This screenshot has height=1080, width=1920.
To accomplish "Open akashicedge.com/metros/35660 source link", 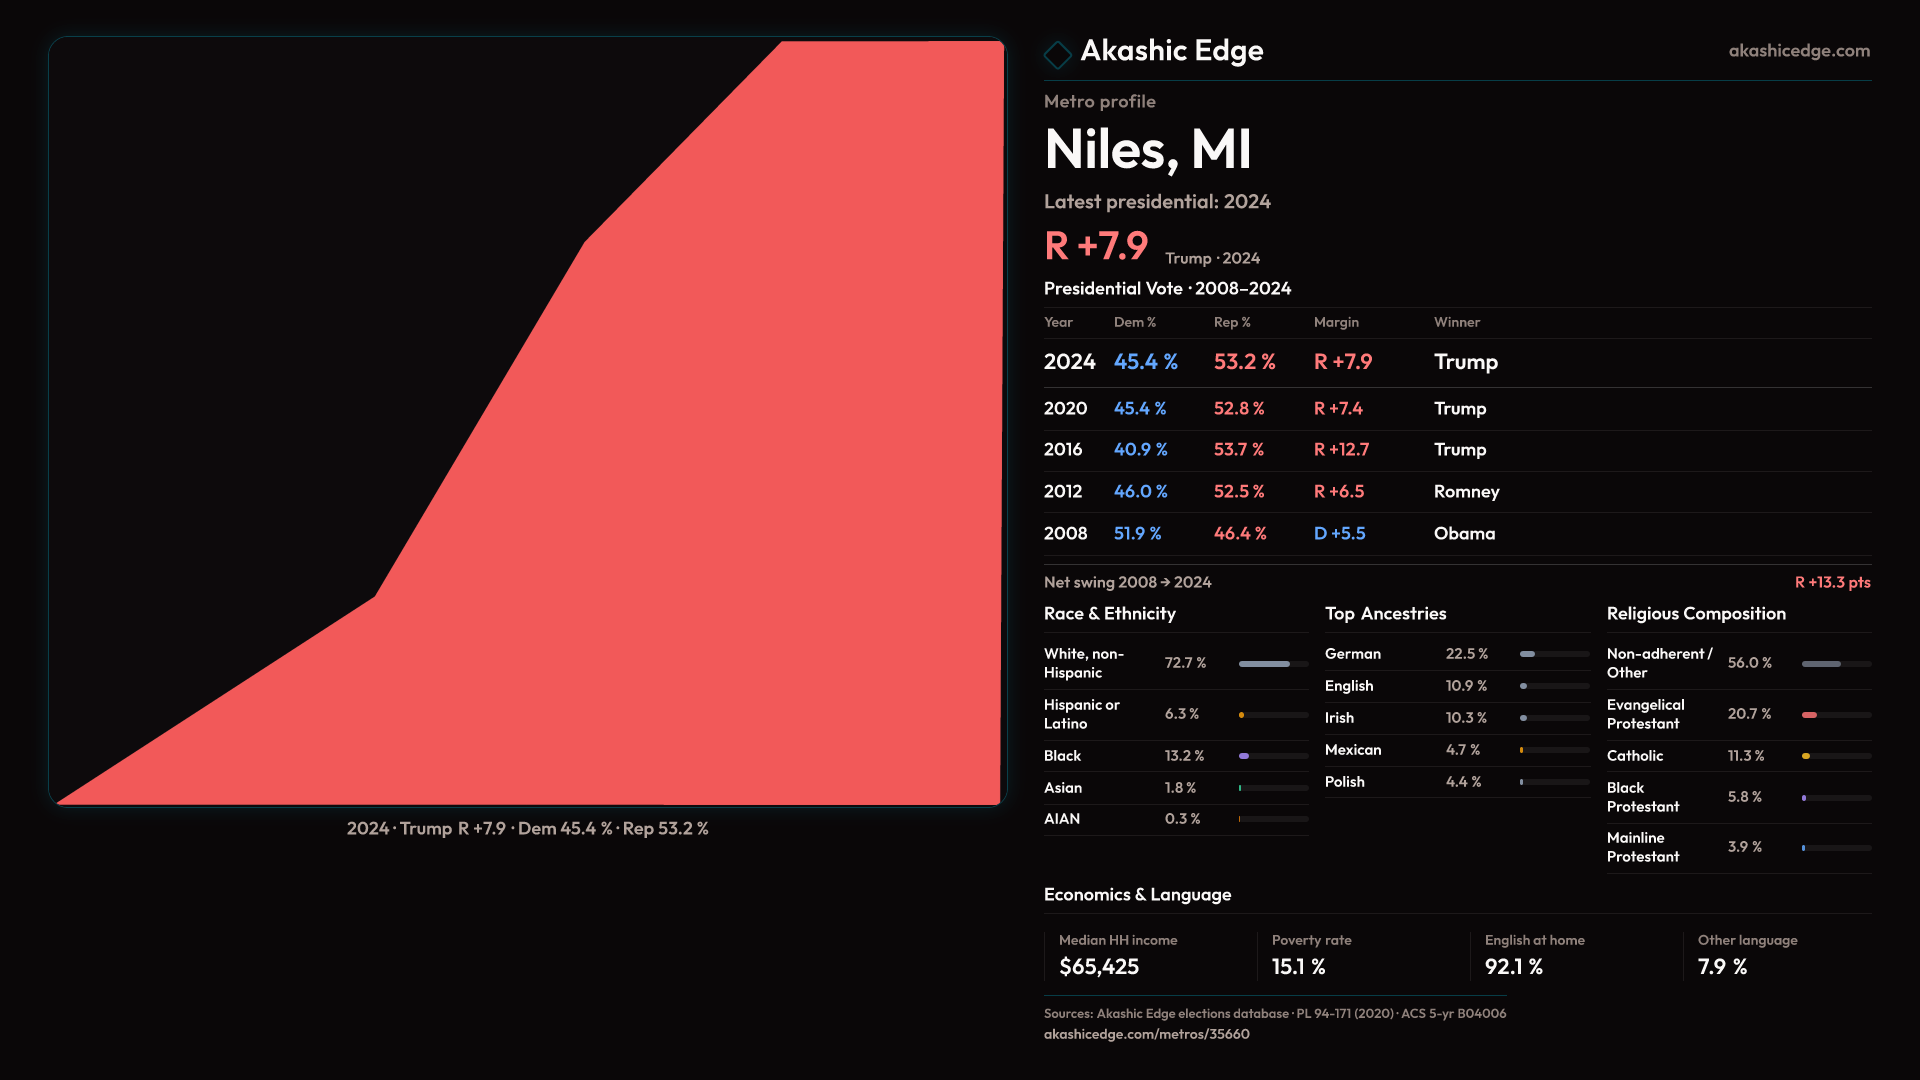I will coord(1146,1034).
